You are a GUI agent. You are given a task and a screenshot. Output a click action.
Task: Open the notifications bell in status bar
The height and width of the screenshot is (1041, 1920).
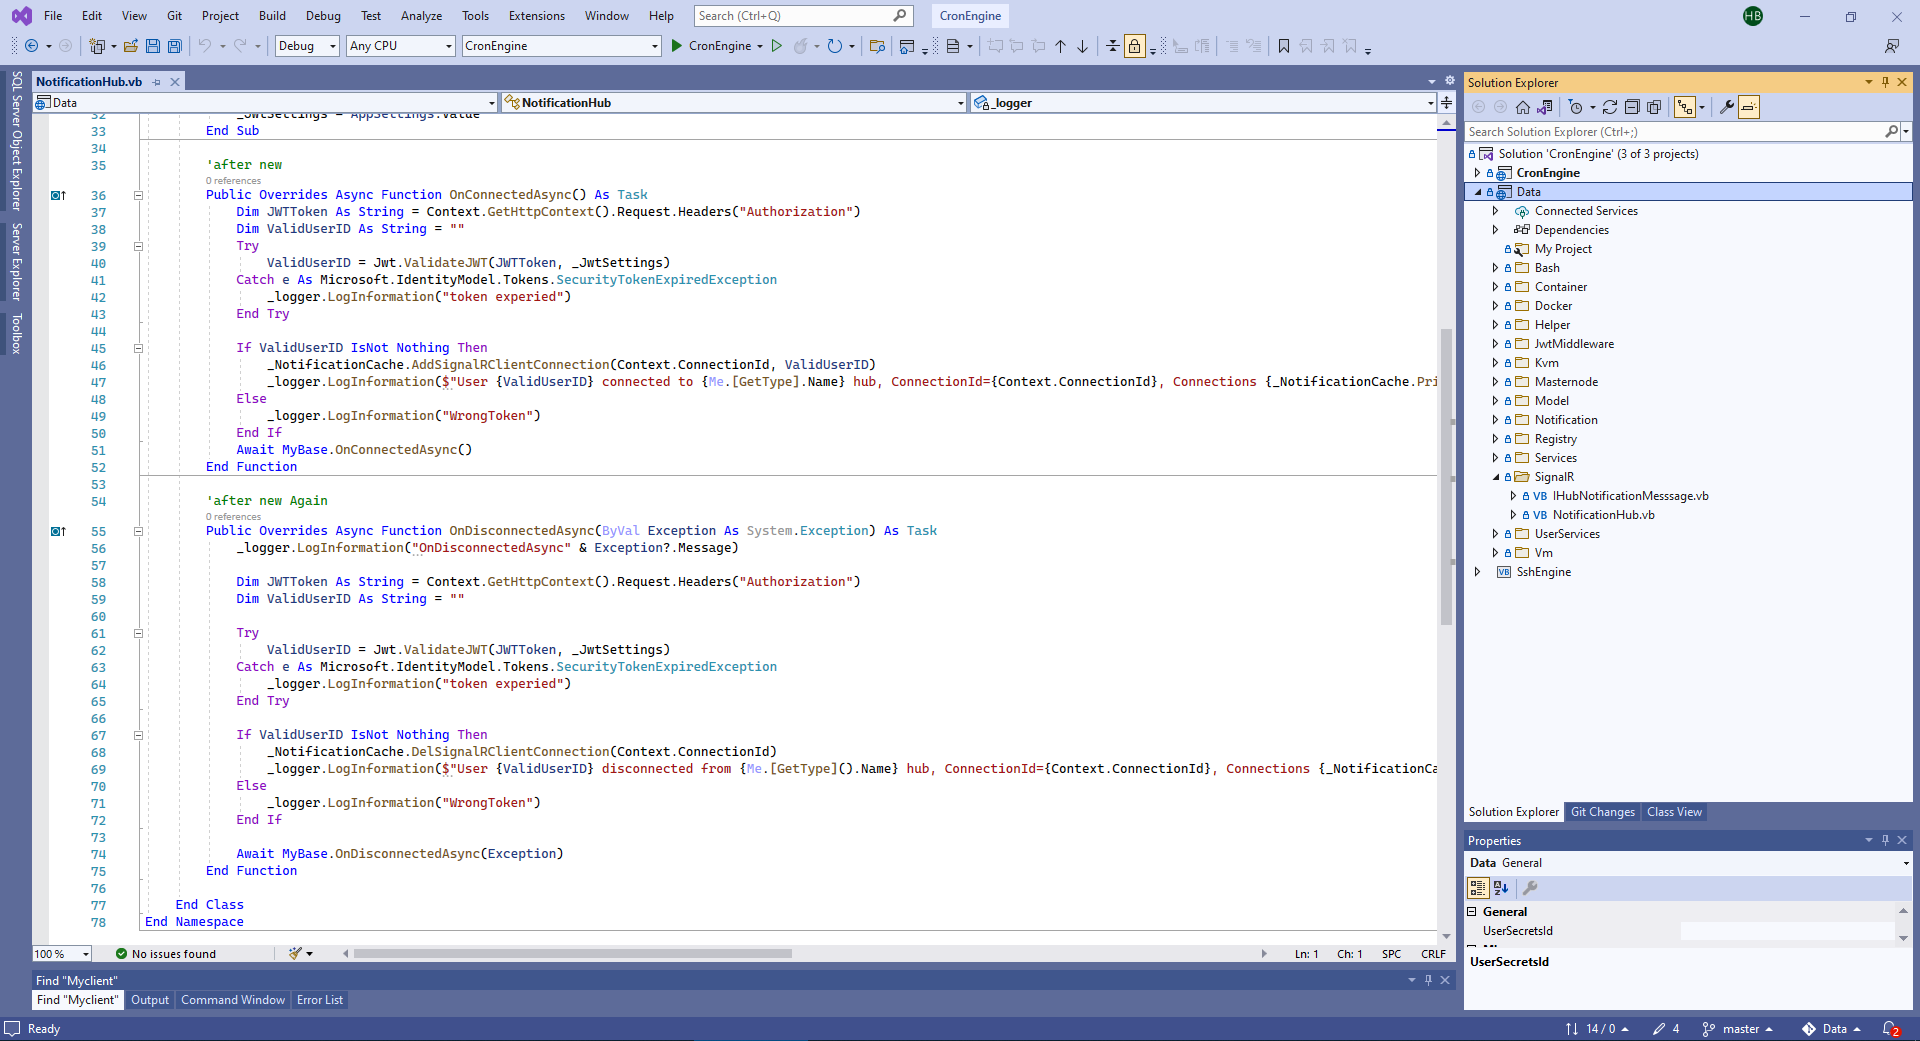tap(1890, 1028)
